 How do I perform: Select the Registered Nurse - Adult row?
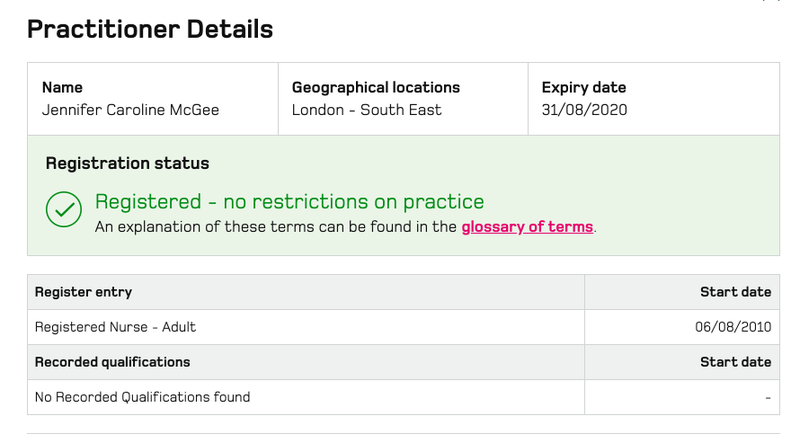click(403, 327)
